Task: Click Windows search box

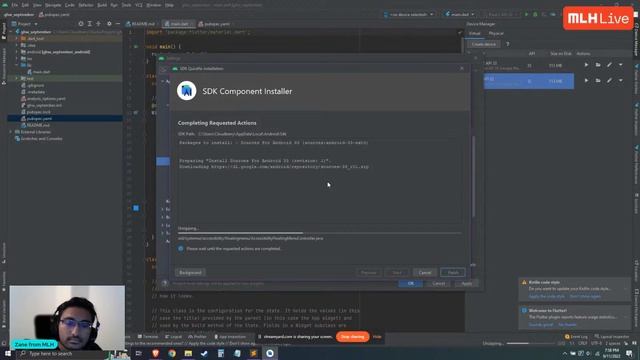Action: coord(63,353)
